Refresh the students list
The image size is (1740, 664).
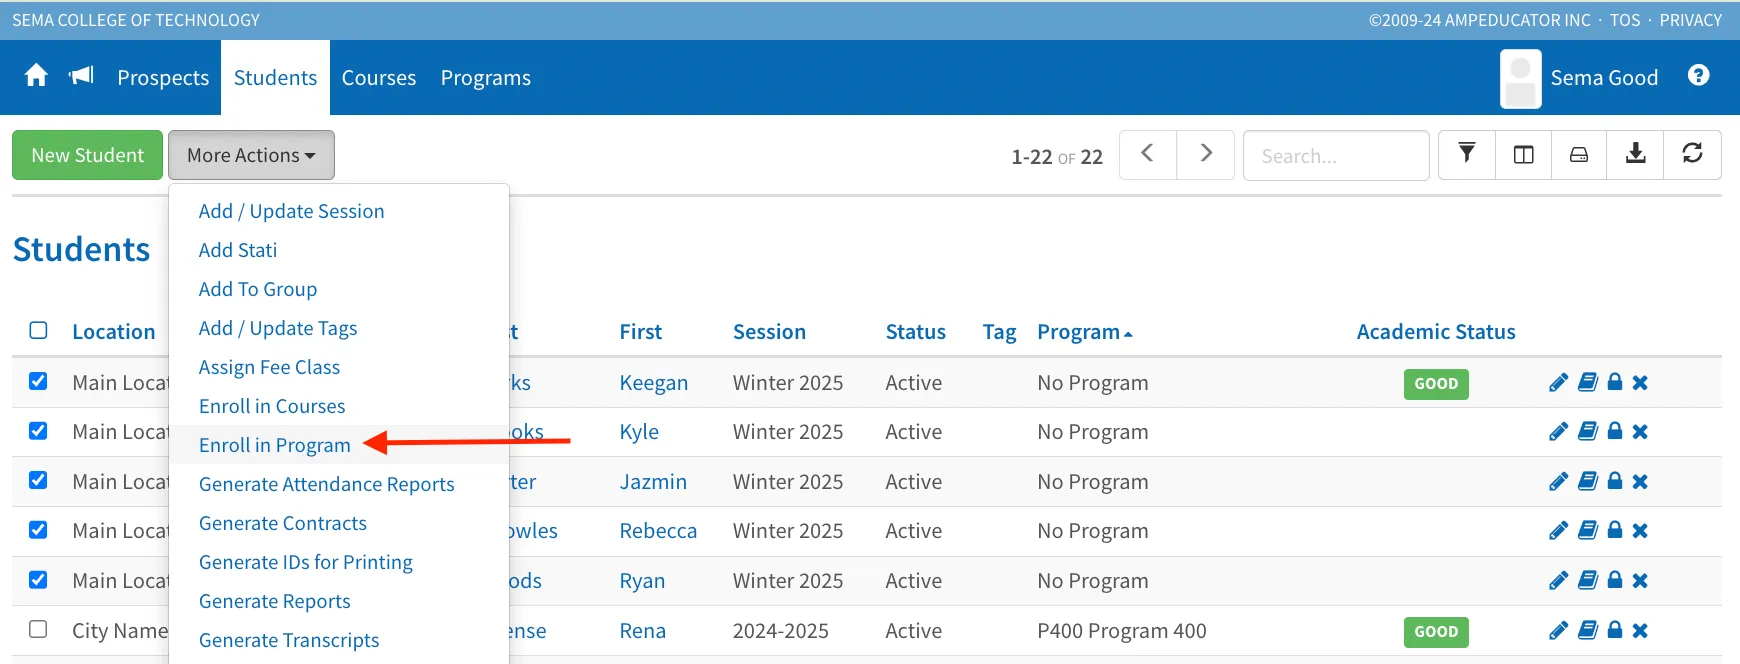1692,154
